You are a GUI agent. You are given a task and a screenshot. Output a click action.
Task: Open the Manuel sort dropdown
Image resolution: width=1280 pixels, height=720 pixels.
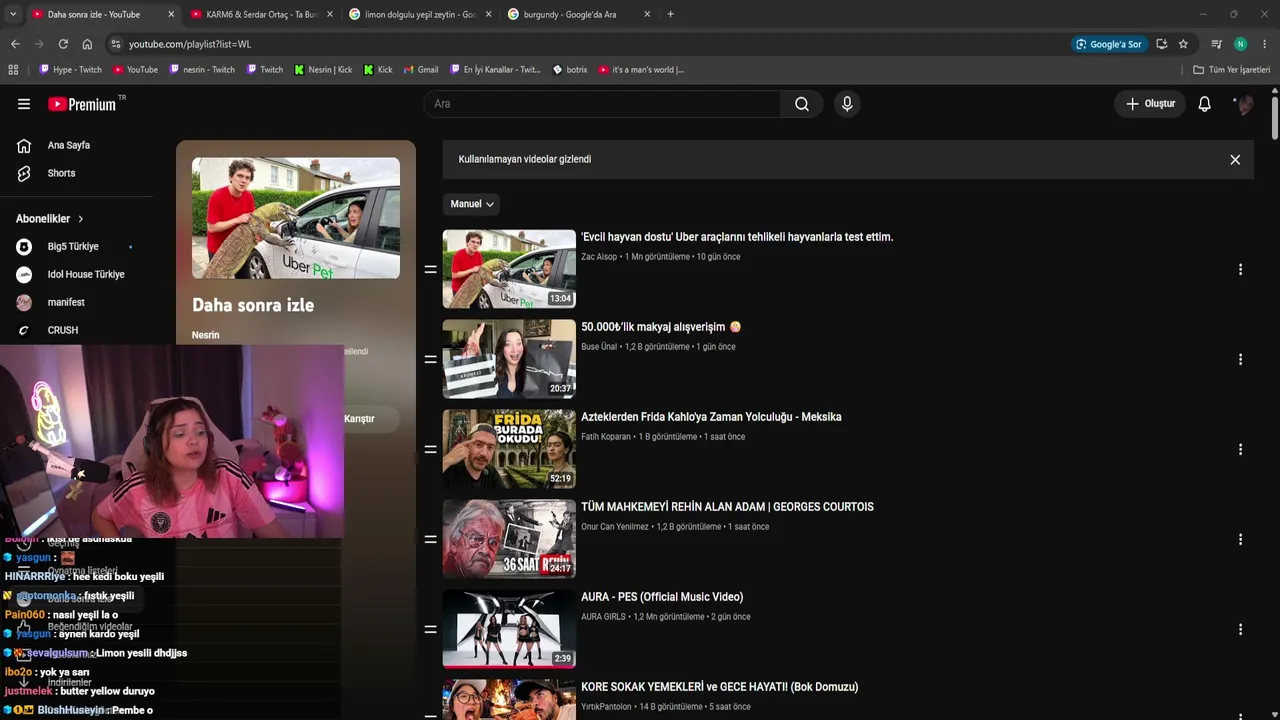(x=471, y=204)
